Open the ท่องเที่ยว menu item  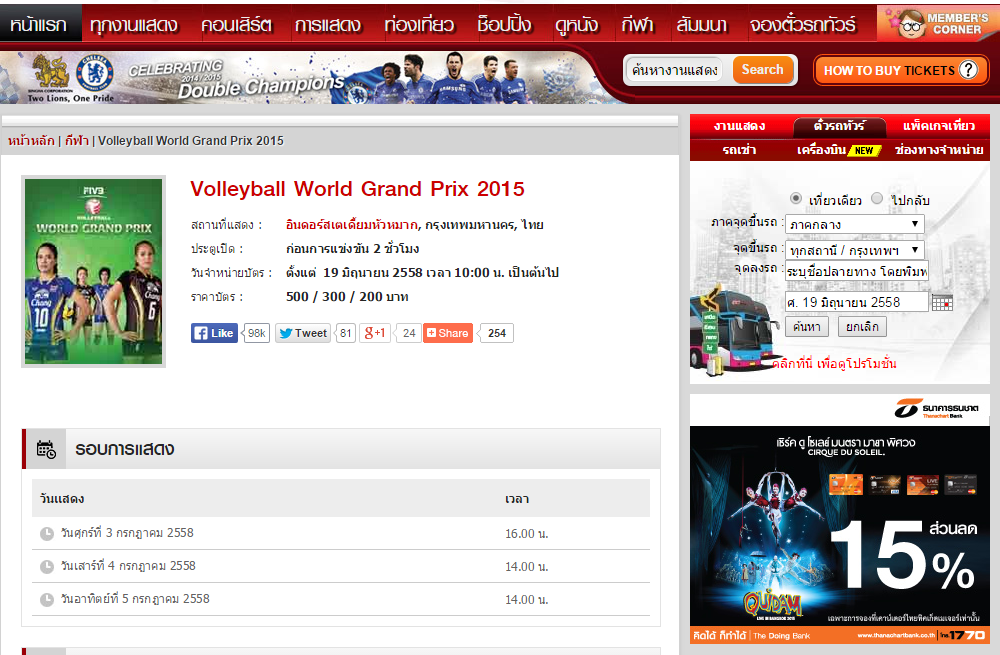tap(419, 24)
